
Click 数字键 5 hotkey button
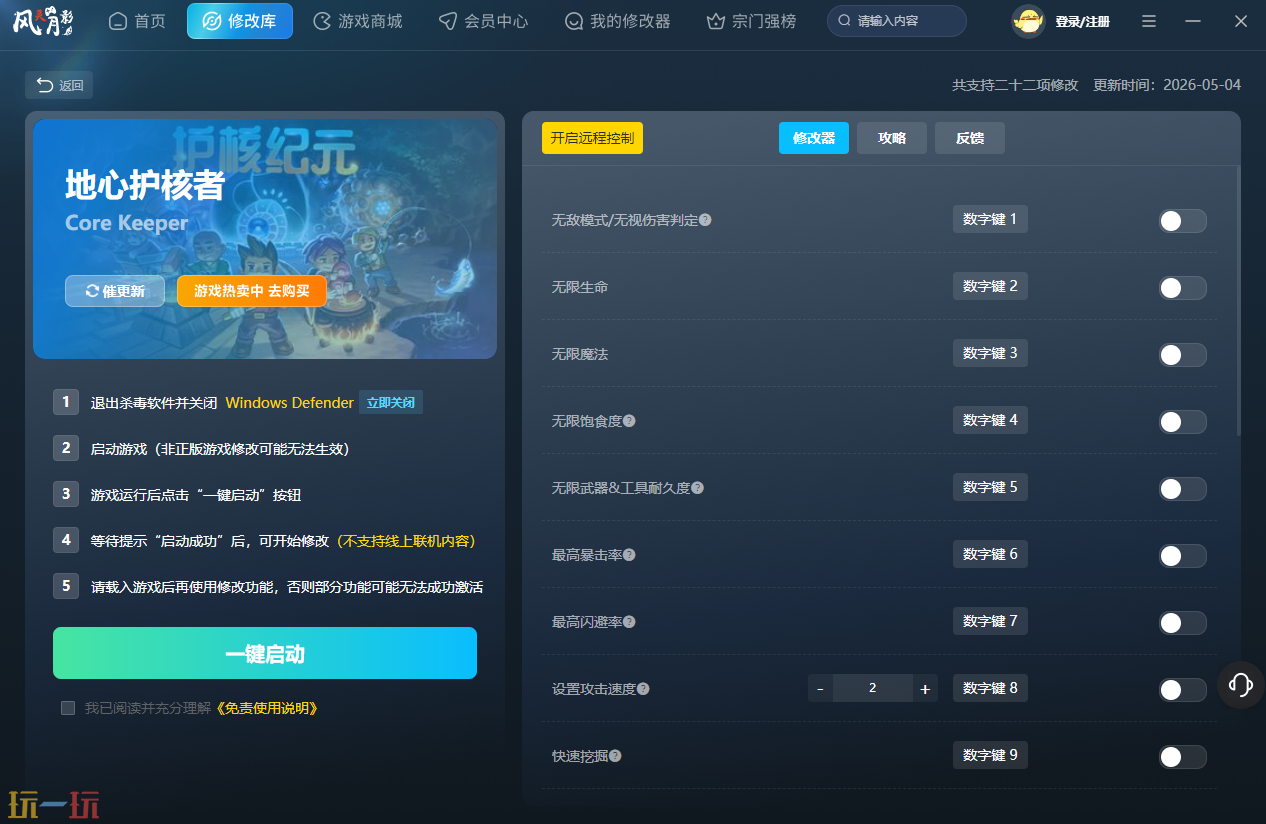click(990, 487)
